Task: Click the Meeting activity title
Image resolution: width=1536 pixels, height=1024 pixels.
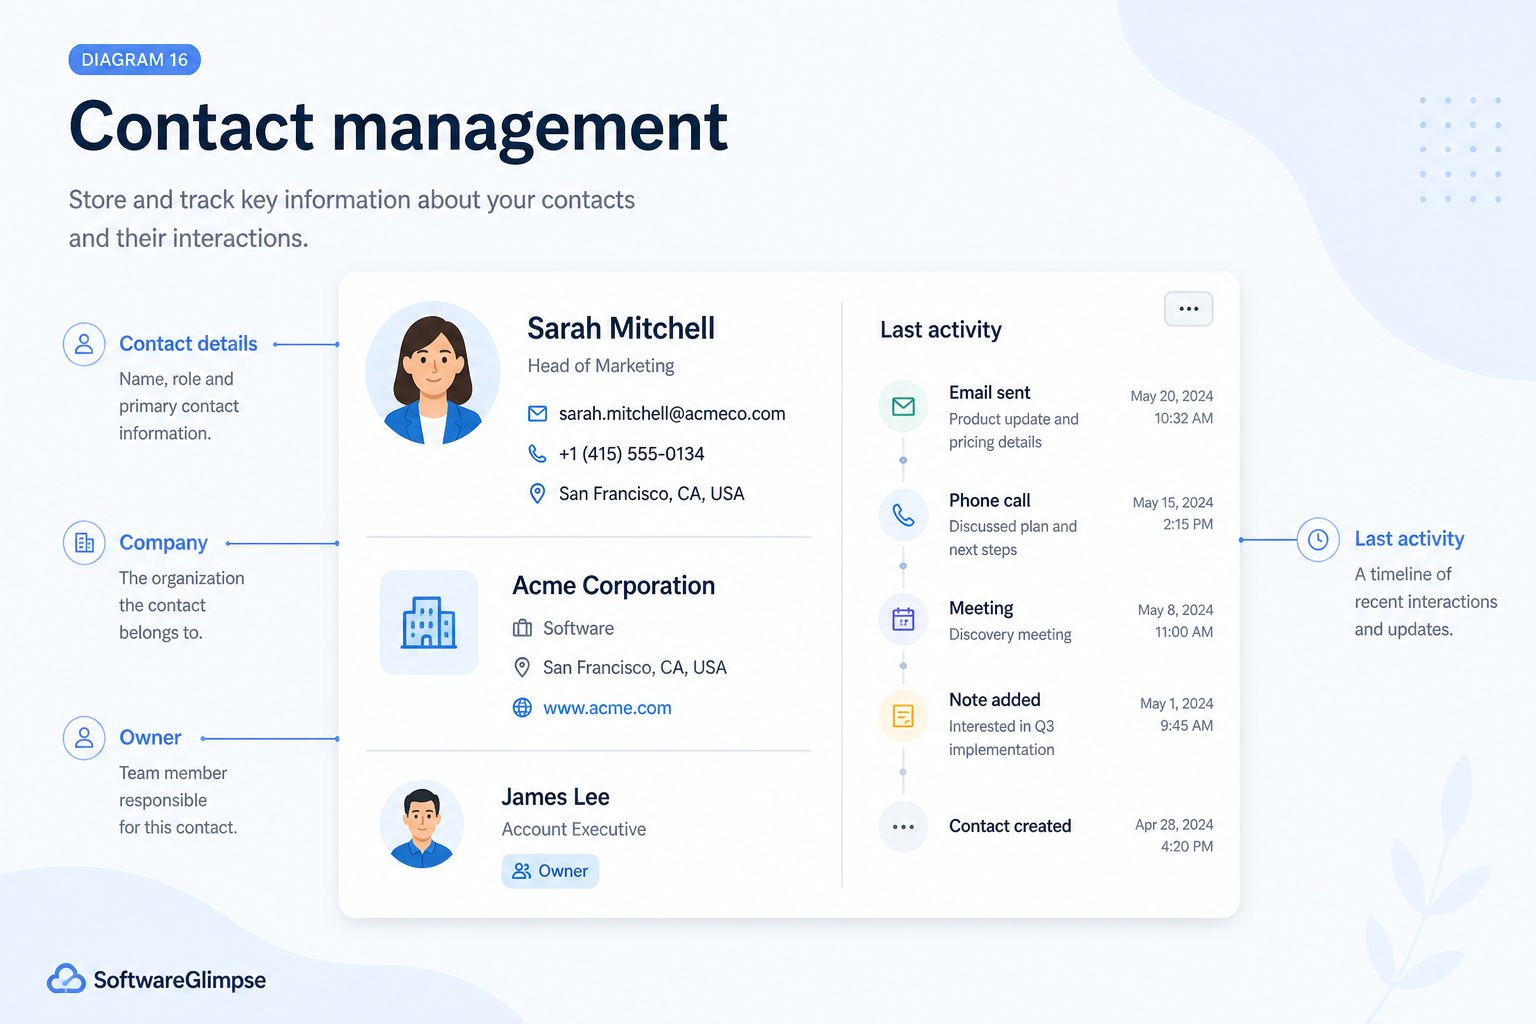Action: click(x=981, y=608)
